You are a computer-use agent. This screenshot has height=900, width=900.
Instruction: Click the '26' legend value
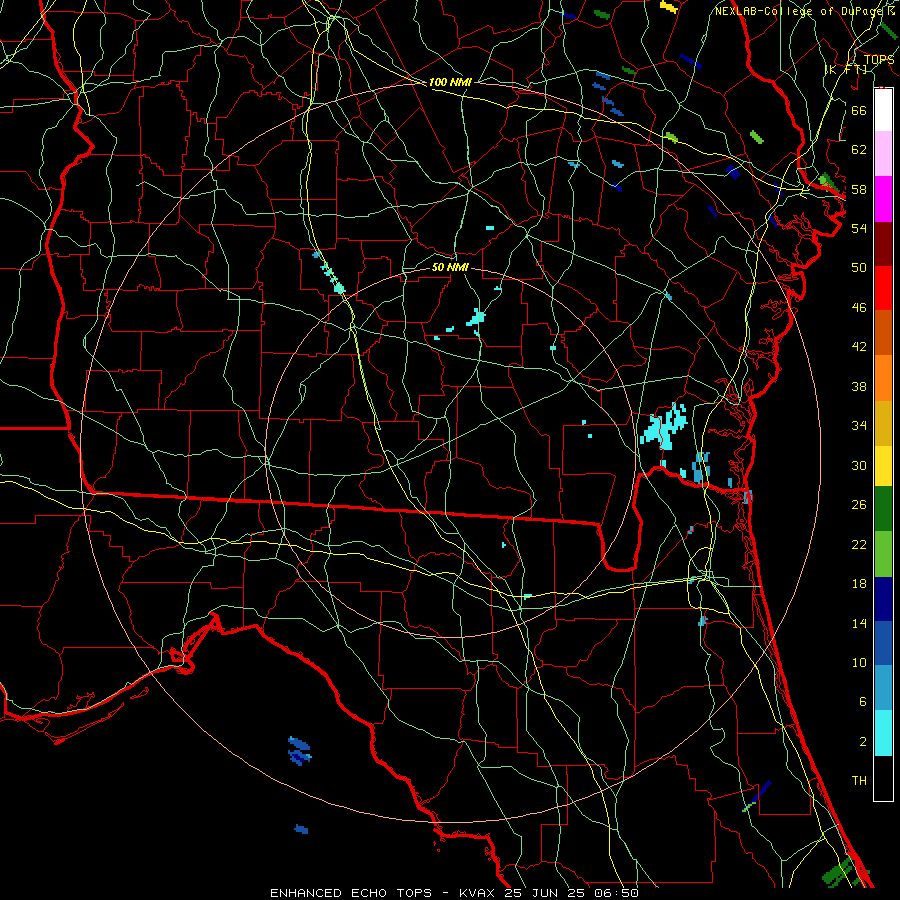[x=859, y=505]
